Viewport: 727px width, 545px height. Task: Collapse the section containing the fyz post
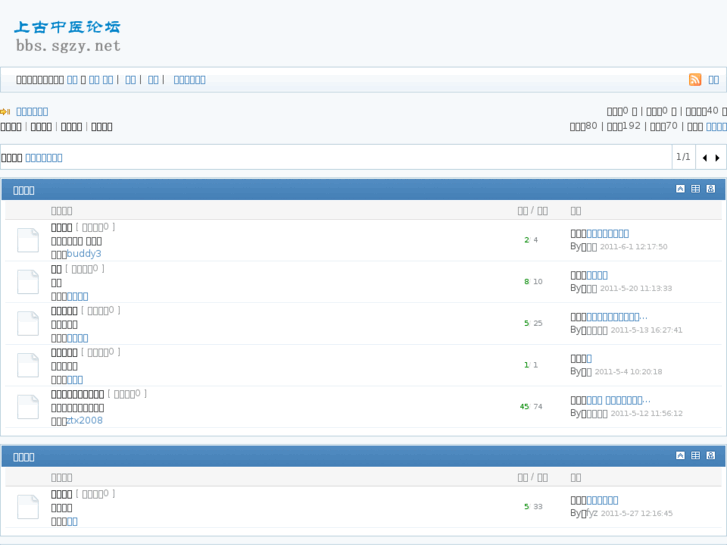[x=680, y=455]
